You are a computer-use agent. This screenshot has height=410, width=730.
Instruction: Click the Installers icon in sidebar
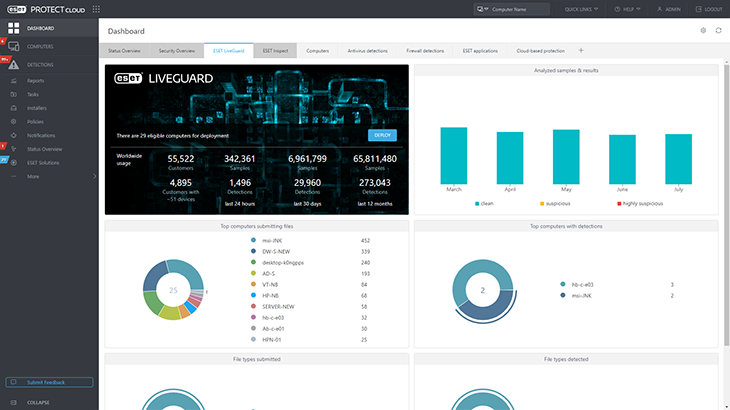pyautogui.click(x=14, y=108)
